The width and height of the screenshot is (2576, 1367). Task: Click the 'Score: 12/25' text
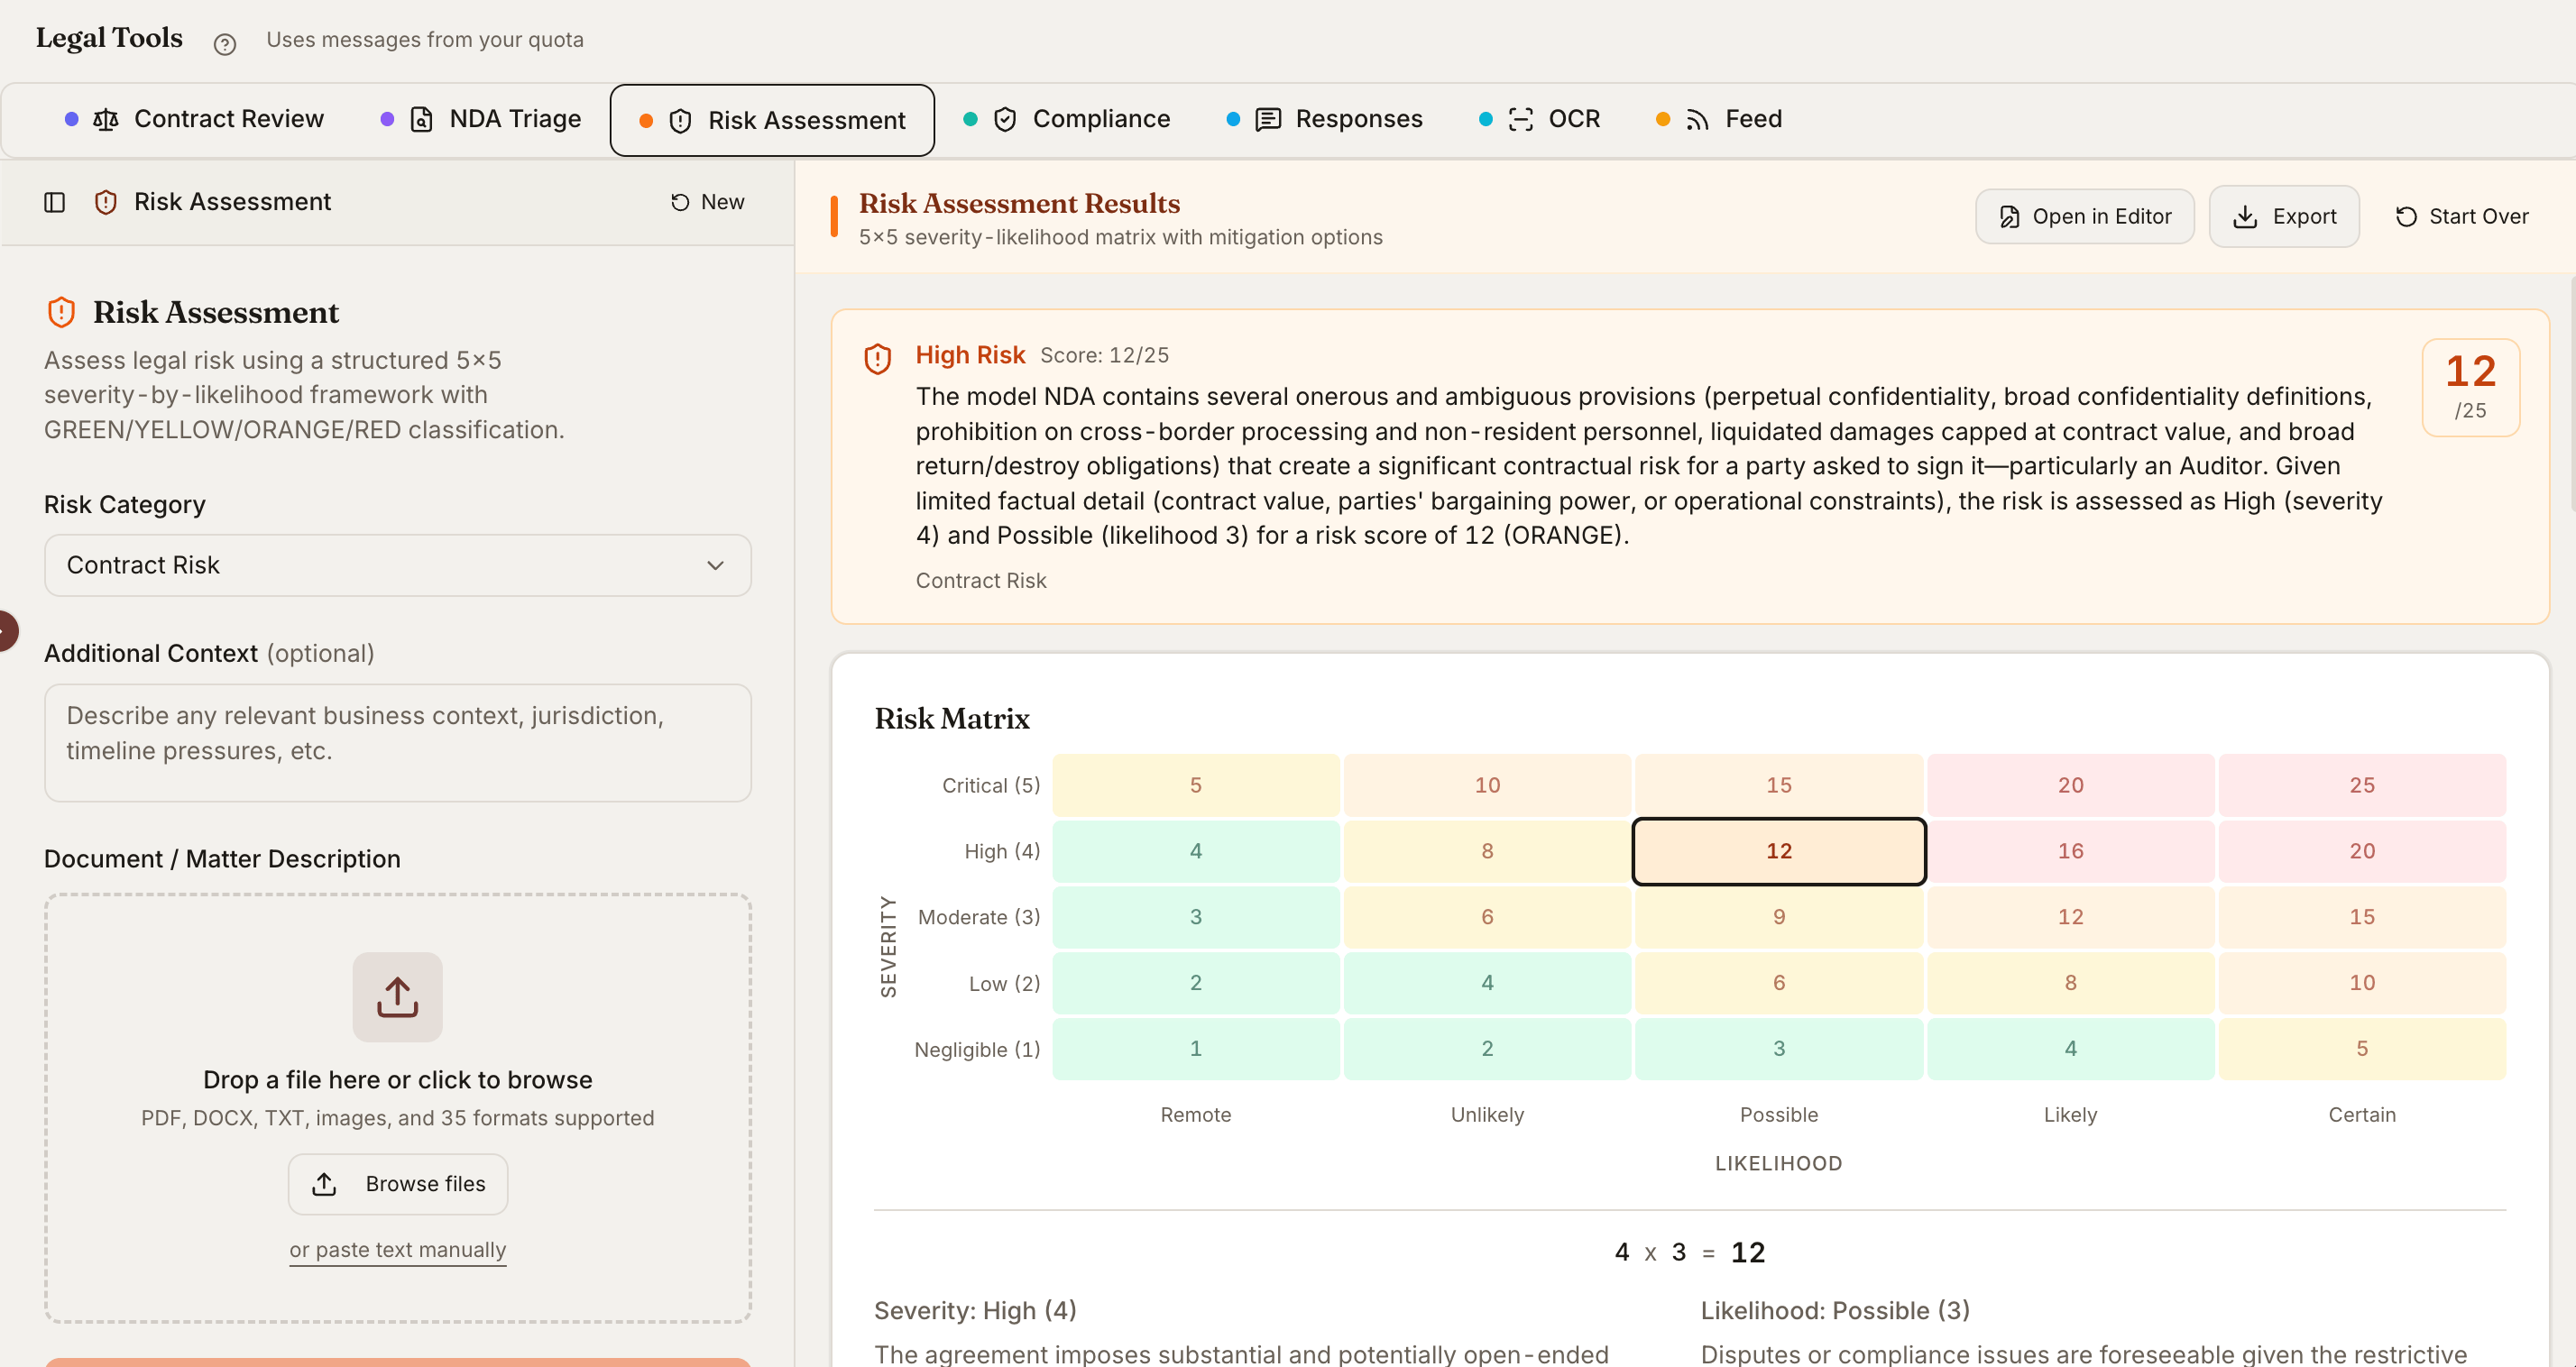(x=1104, y=355)
